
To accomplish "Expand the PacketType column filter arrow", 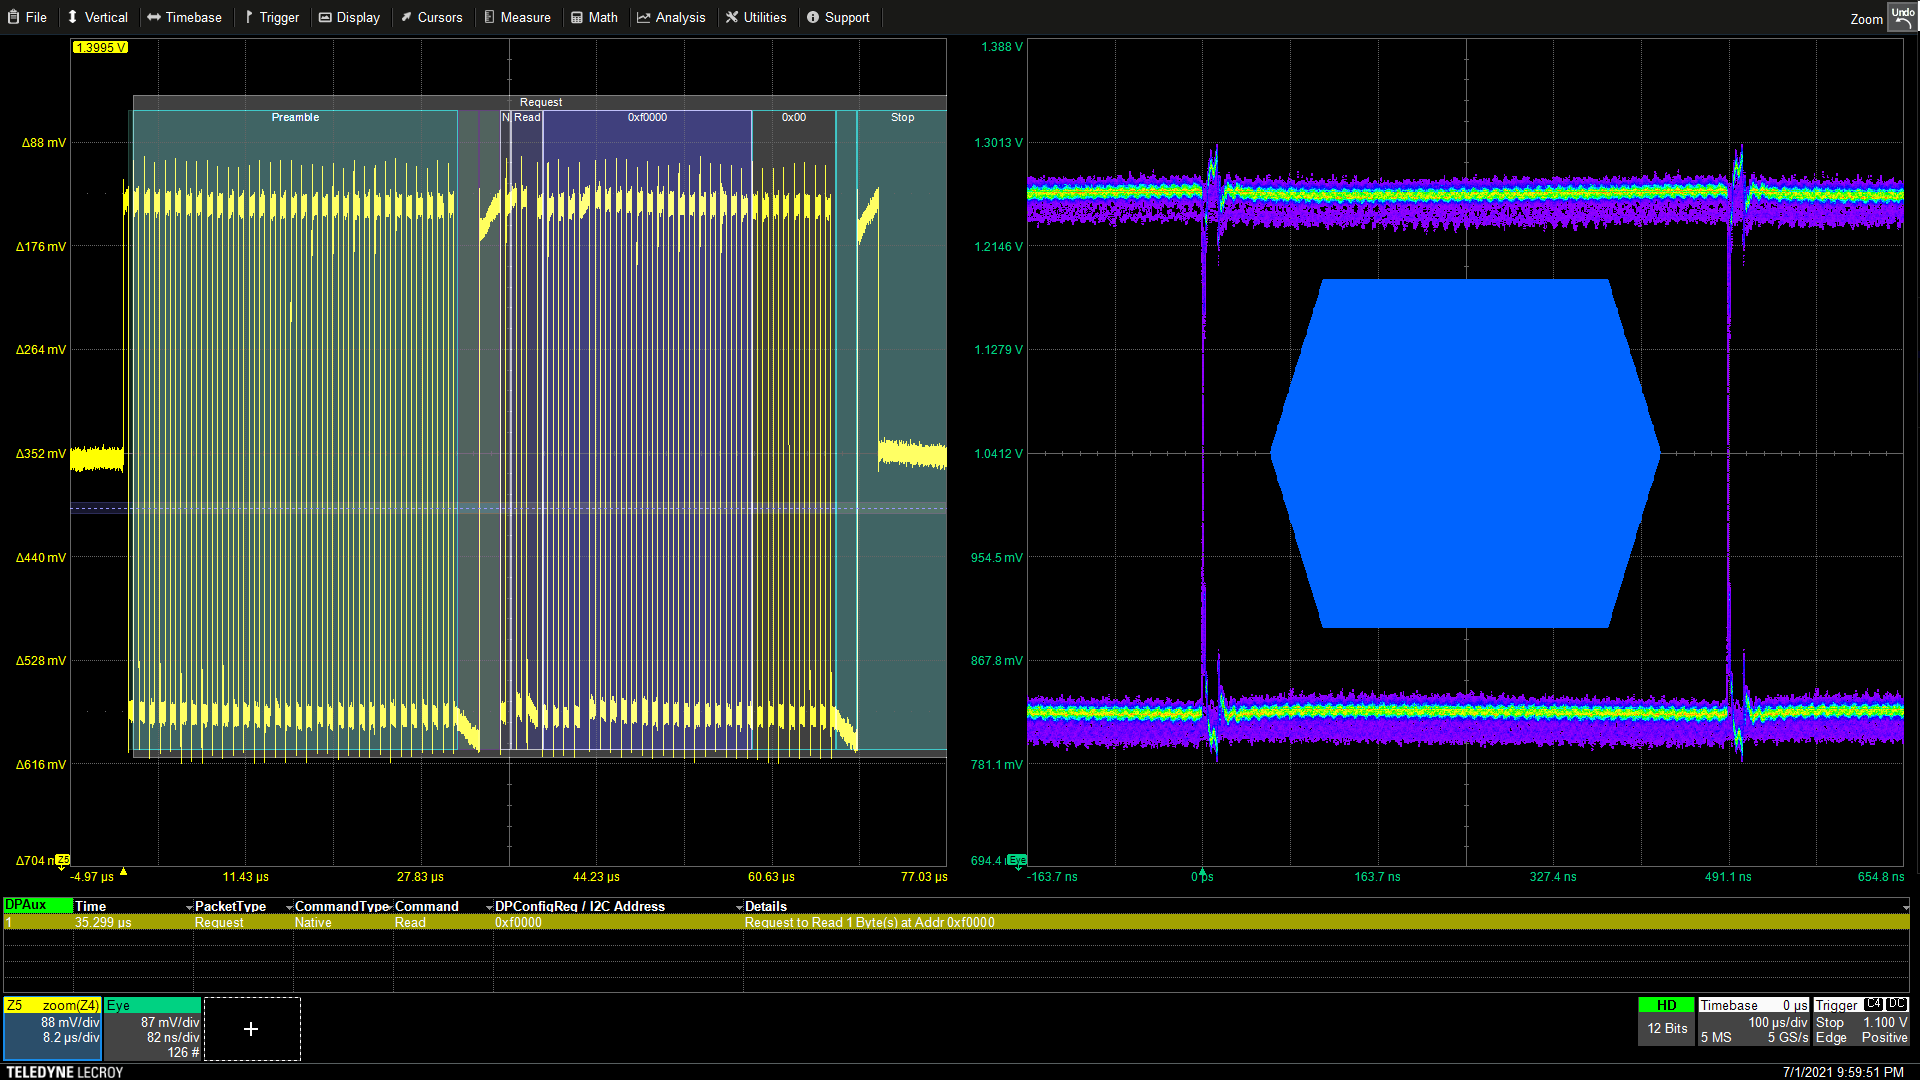I will pos(289,907).
